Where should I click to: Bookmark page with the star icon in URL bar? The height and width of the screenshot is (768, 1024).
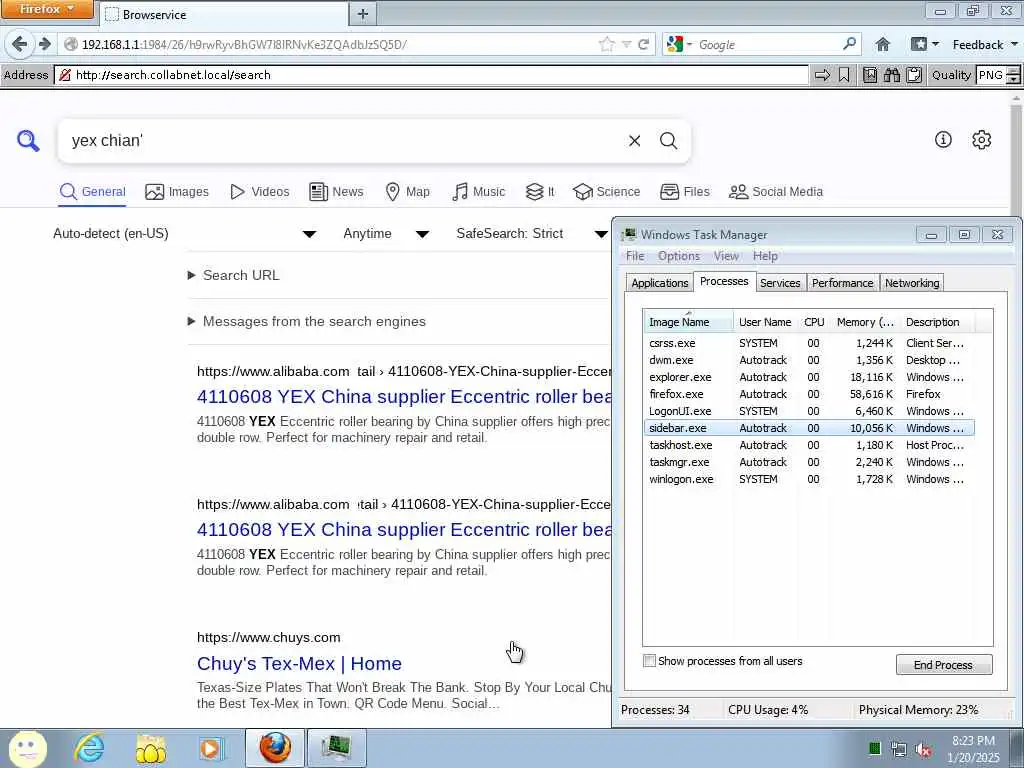606,44
